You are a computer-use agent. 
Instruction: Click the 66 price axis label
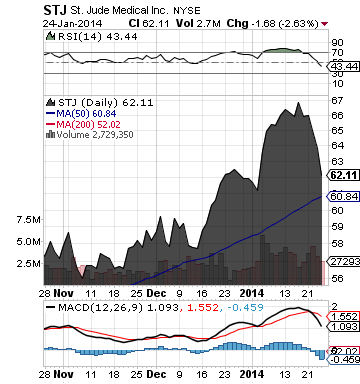337,116
